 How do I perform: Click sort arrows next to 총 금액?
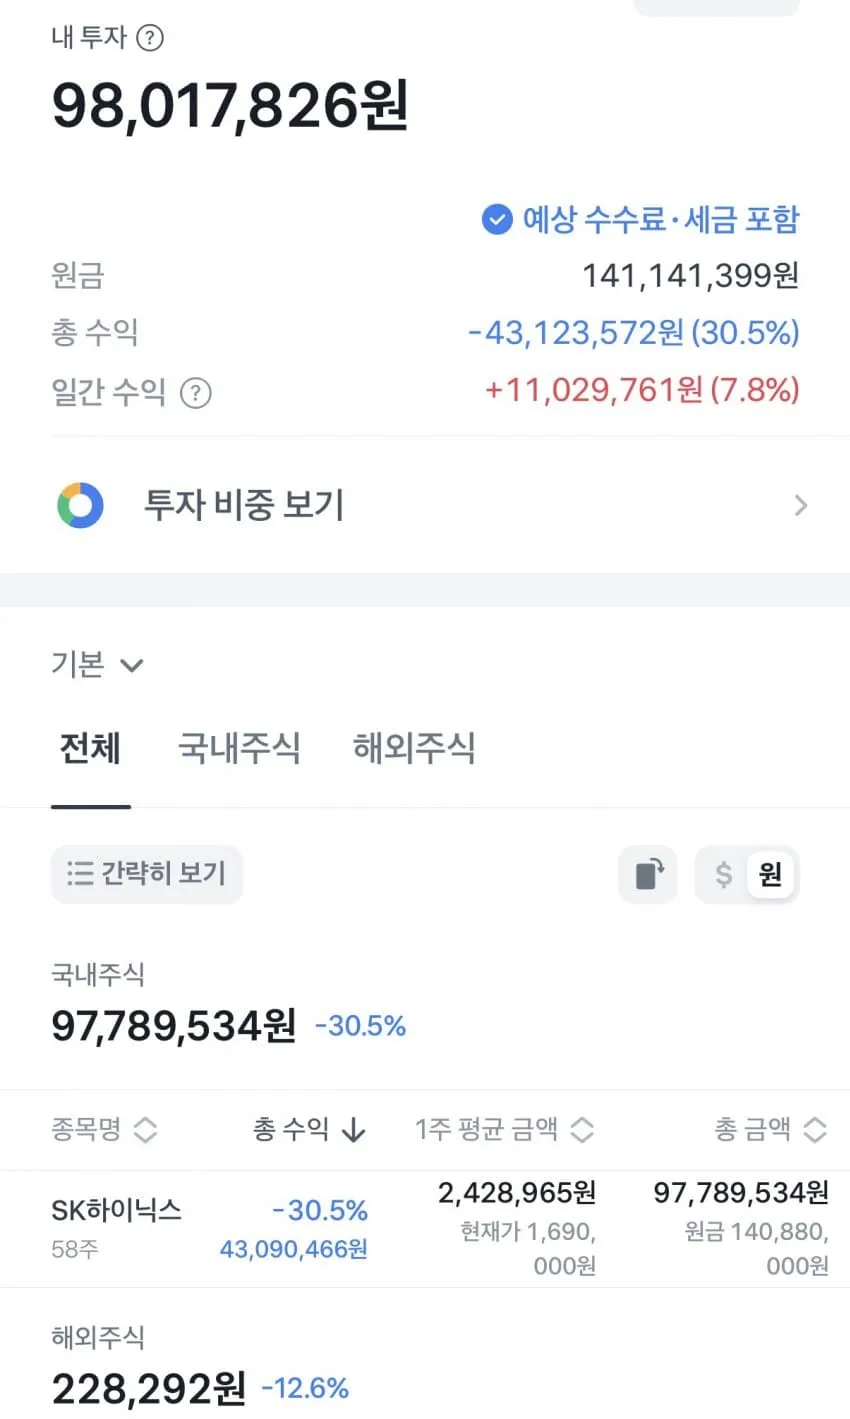coord(815,1131)
